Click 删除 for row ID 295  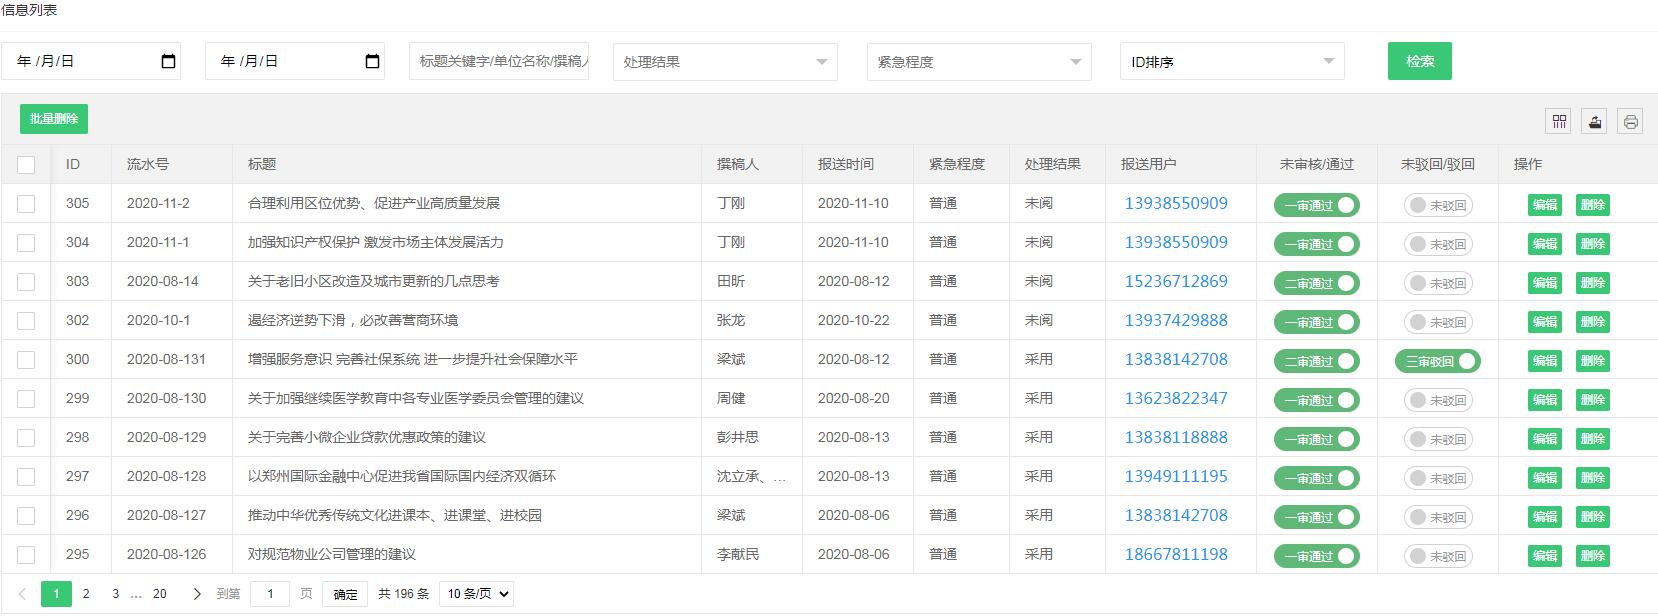click(1593, 556)
